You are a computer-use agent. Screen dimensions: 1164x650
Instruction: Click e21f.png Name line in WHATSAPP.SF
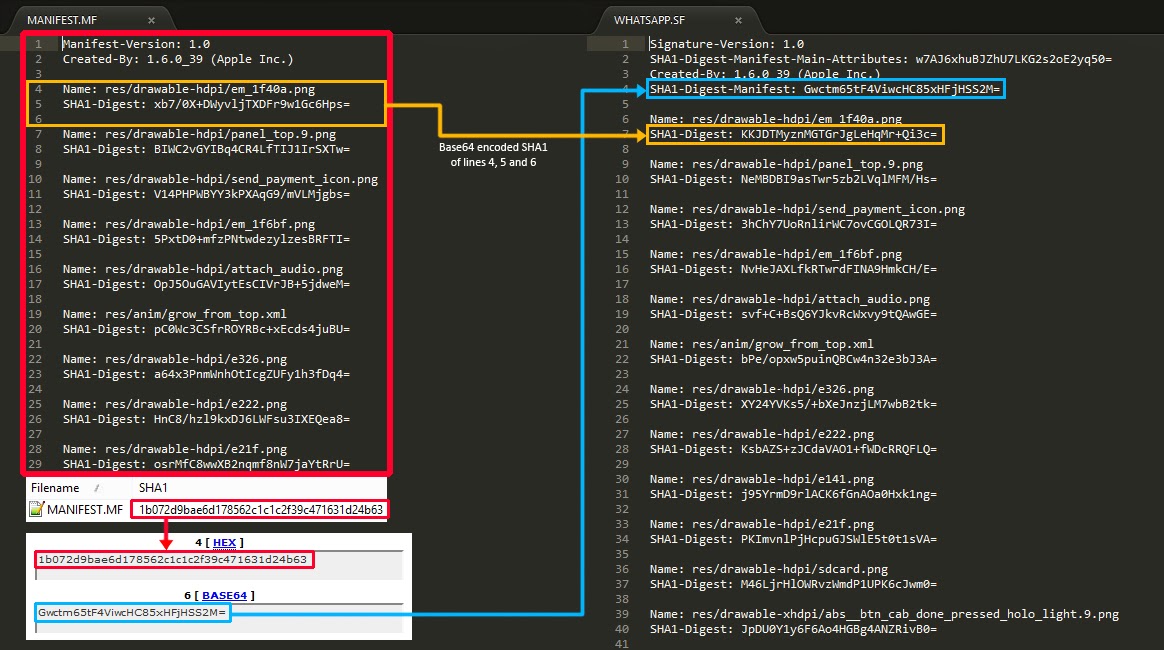tap(762, 525)
